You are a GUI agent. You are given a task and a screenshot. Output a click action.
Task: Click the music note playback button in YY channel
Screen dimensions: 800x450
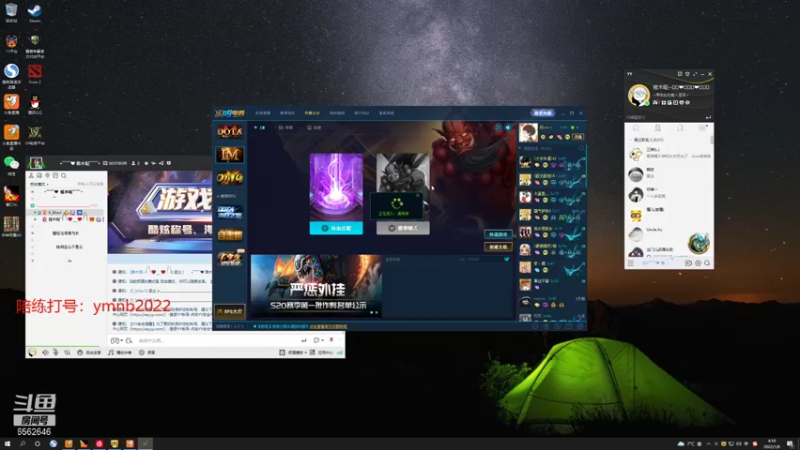click(120, 353)
